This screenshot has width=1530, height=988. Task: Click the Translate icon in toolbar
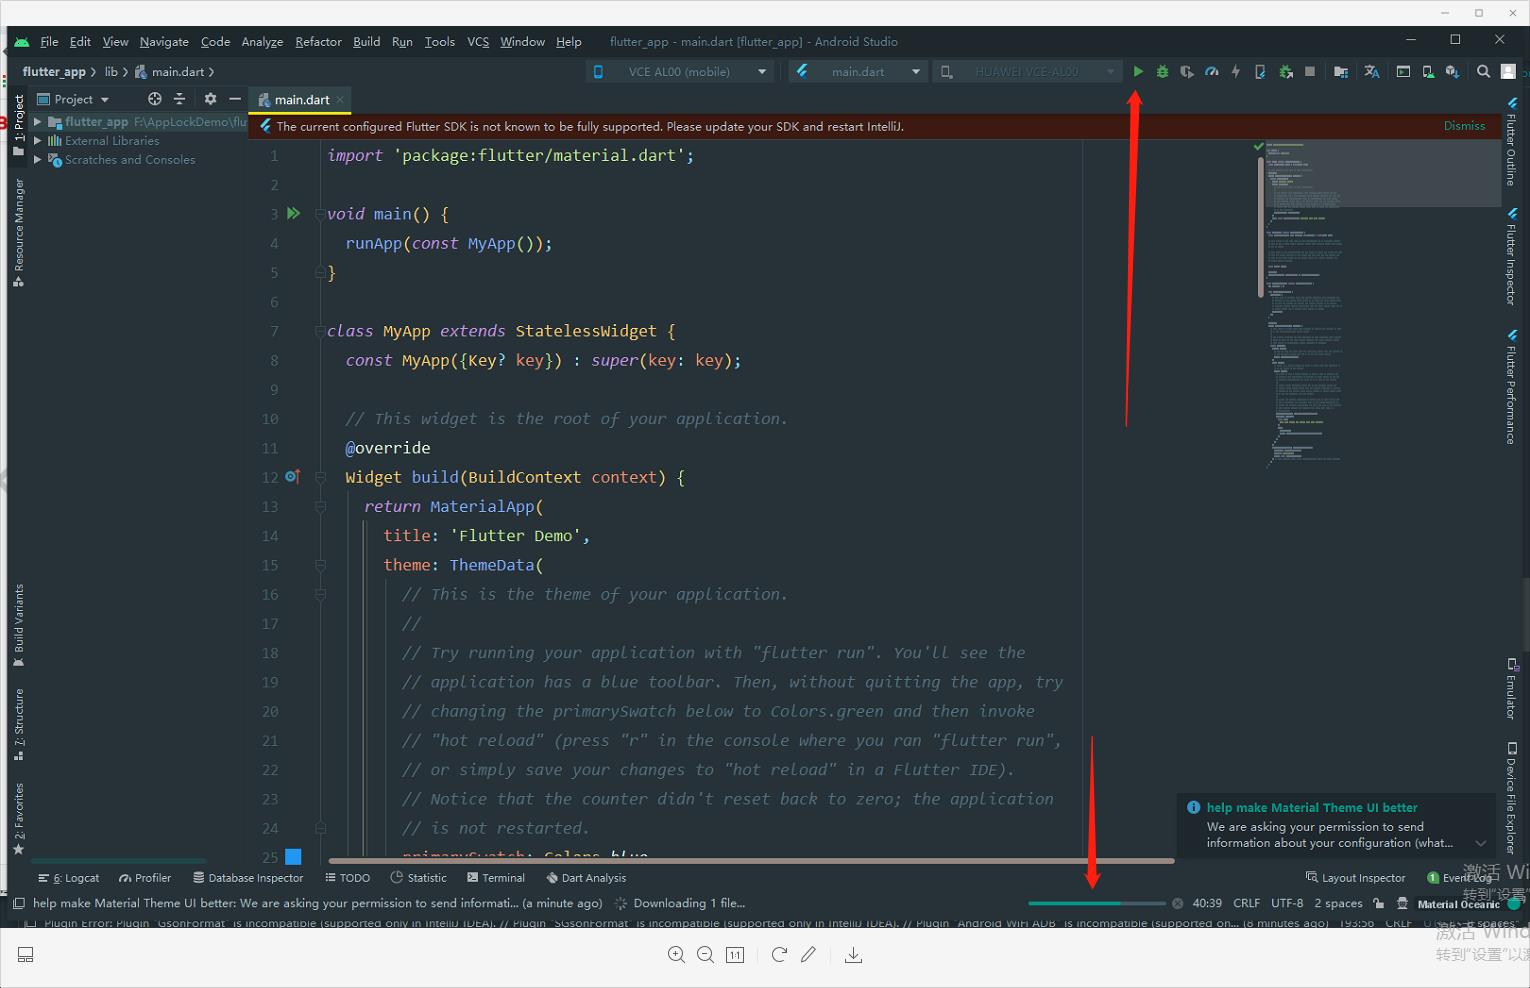coord(1372,72)
